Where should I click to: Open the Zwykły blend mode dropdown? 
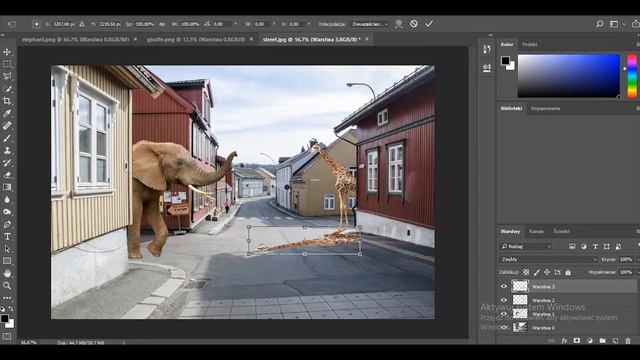(548, 259)
